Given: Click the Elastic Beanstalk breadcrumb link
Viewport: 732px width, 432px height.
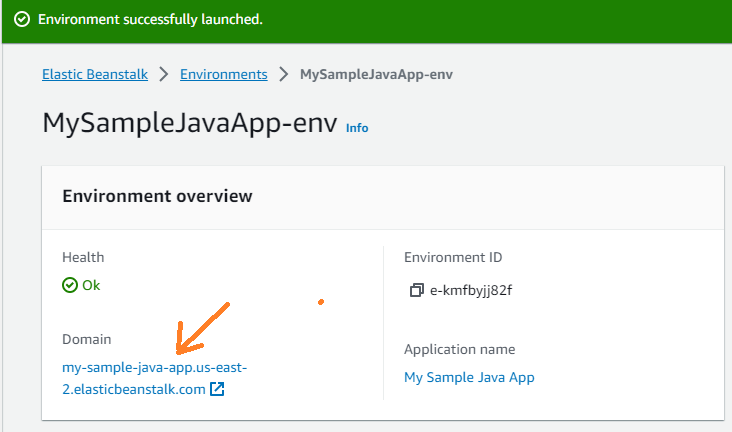Looking at the screenshot, I should 95,74.
